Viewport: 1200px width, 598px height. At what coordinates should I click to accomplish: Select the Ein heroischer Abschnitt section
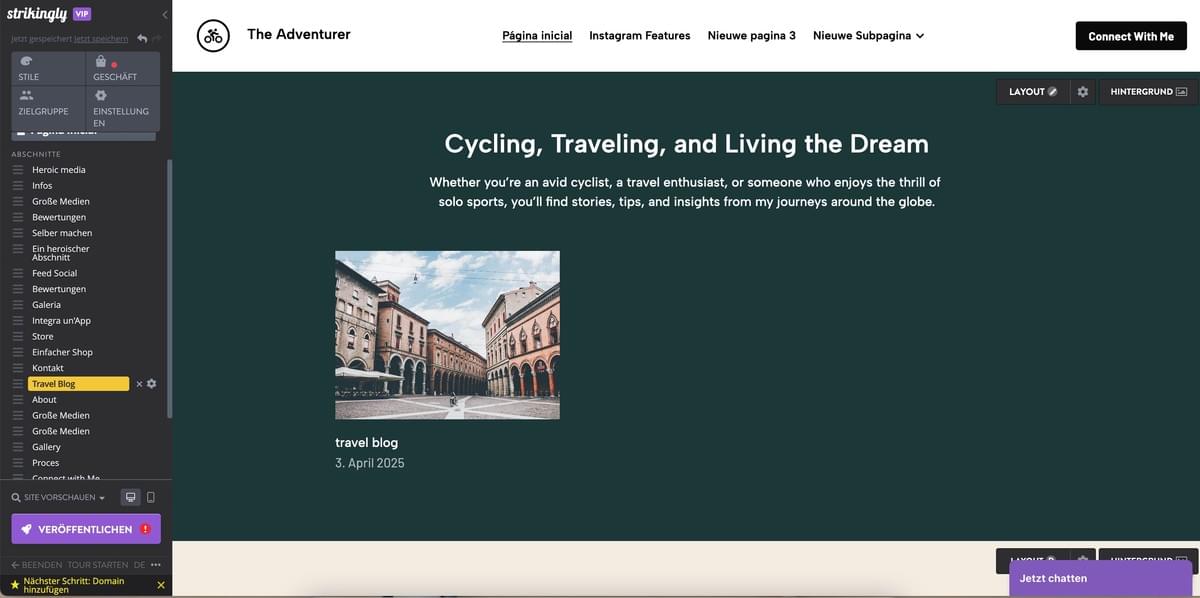(61, 253)
